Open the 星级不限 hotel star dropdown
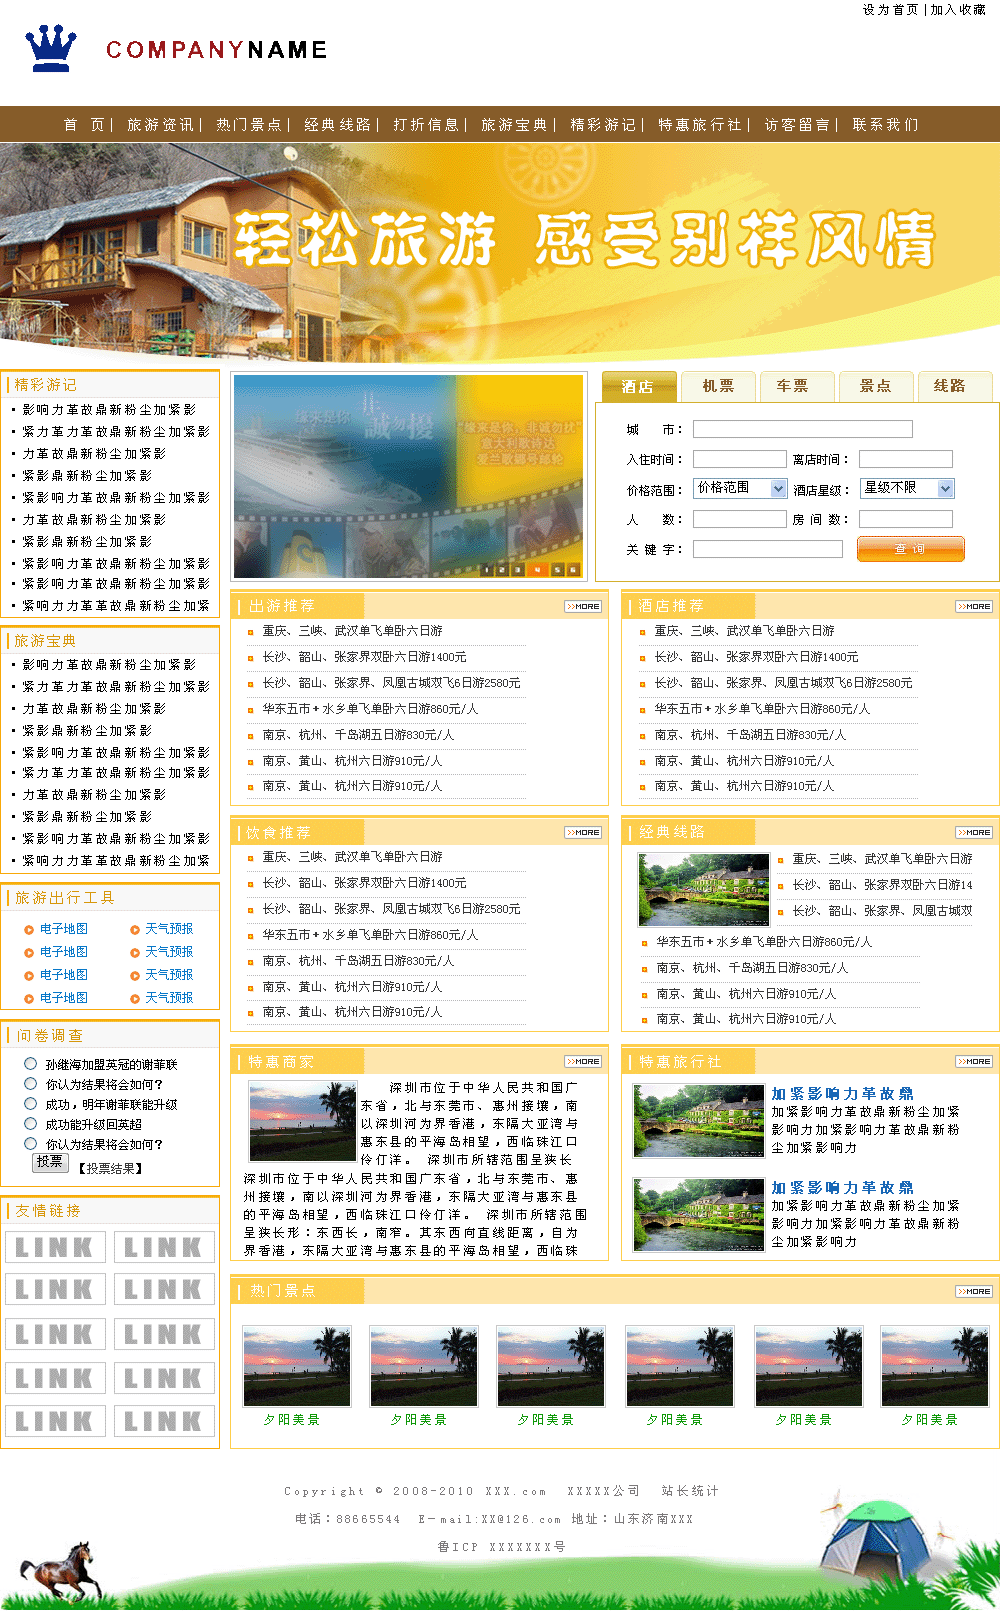The height and width of the screenshot is (1611, 1000). click(x=945, y=488)
